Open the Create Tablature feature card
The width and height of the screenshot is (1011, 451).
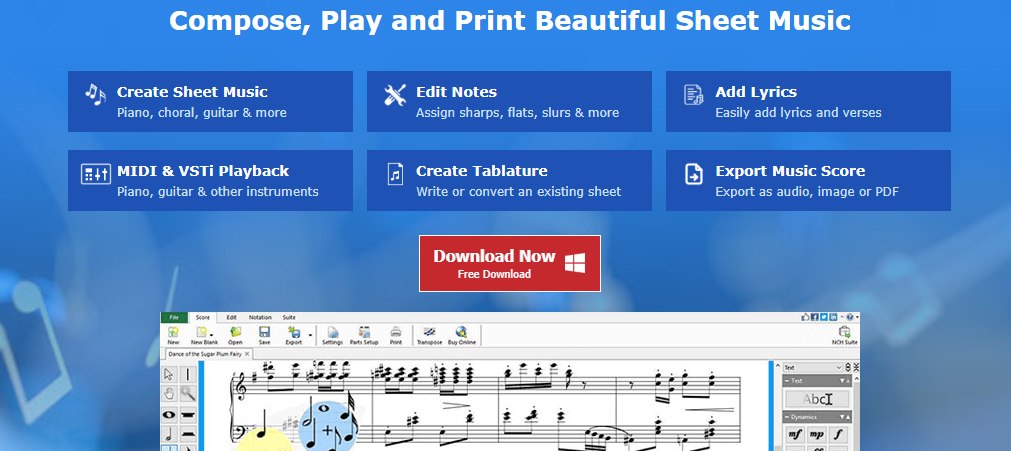[x=509, y=181]
